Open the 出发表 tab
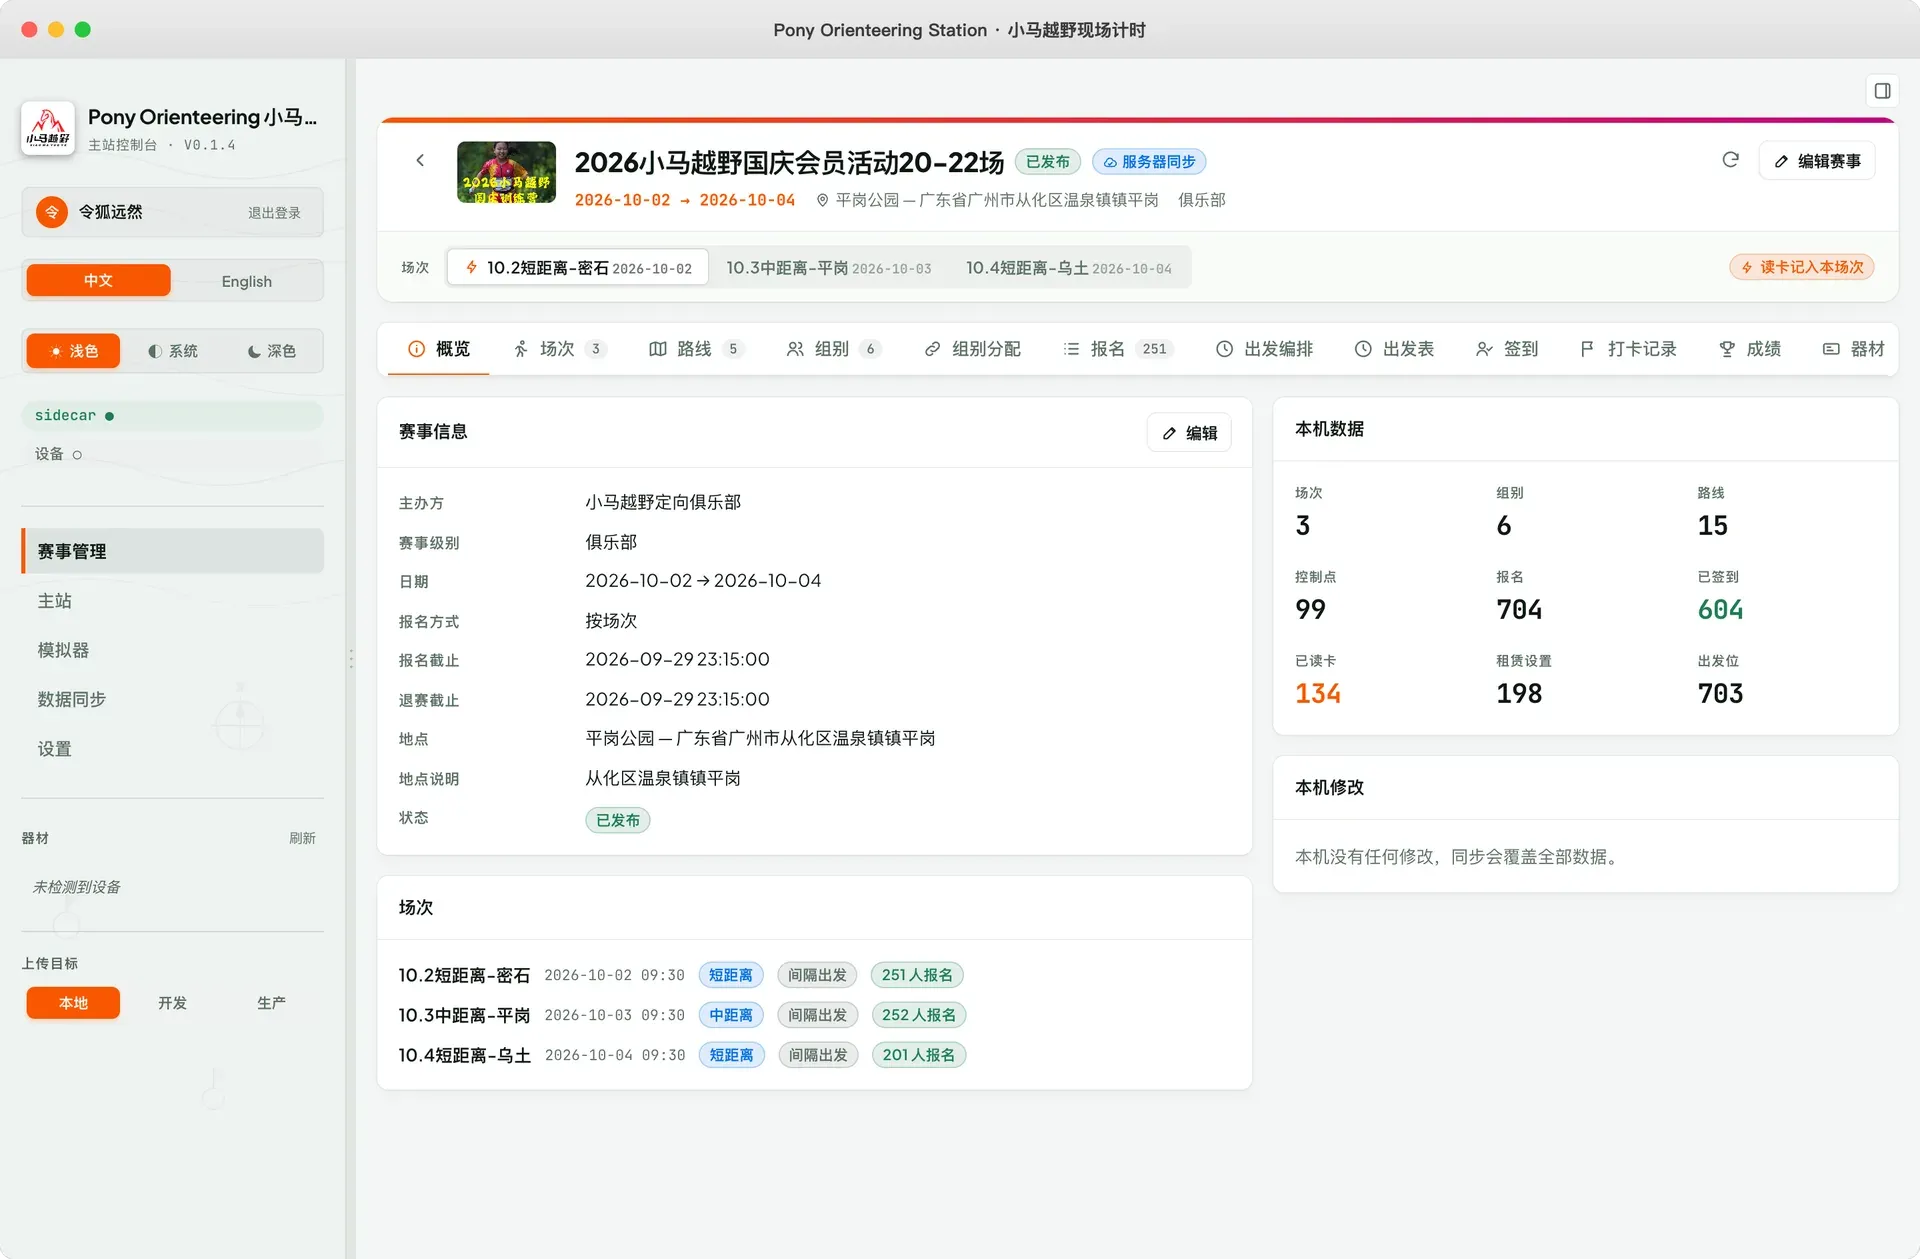 [x=1394, y=349]
